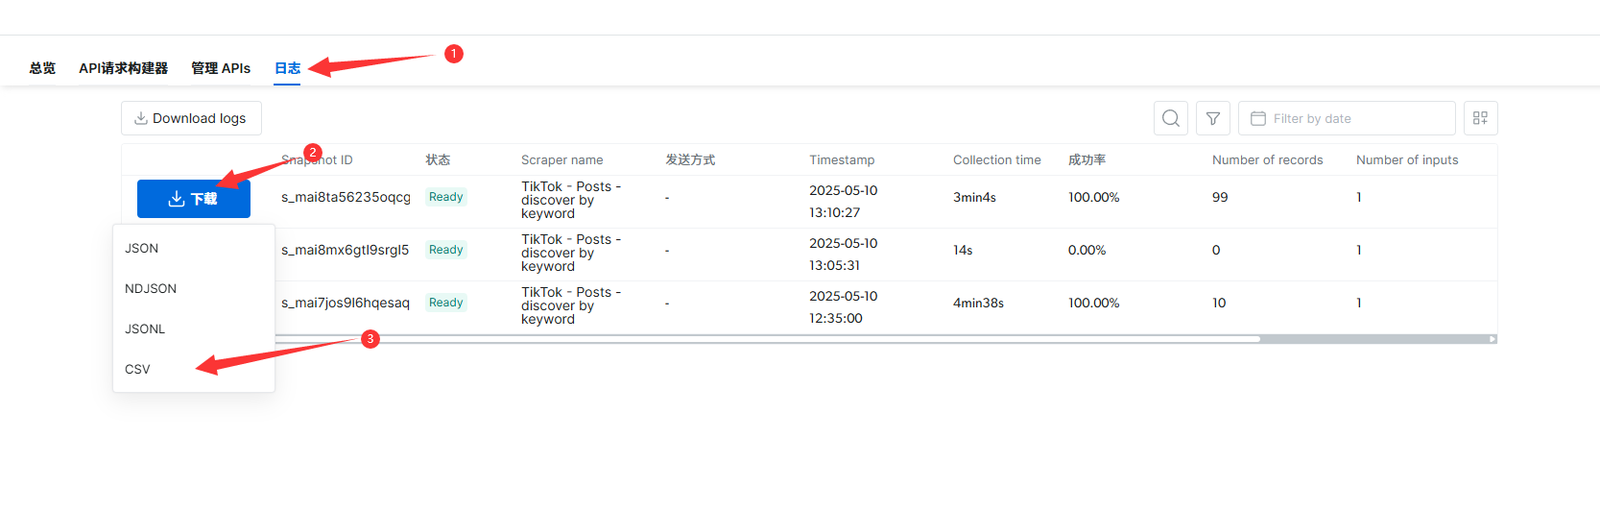Click the scrollbar right arrow

coord(1493,339)
